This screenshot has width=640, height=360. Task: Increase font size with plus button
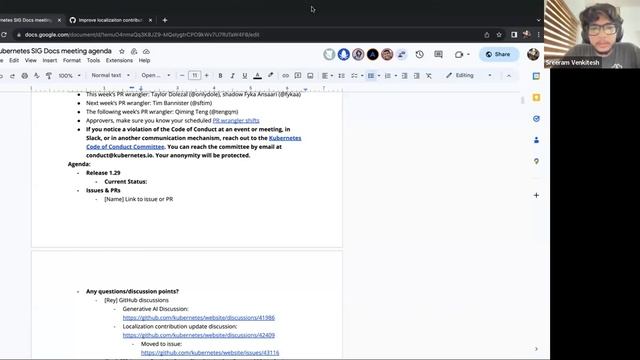point(207,76)
